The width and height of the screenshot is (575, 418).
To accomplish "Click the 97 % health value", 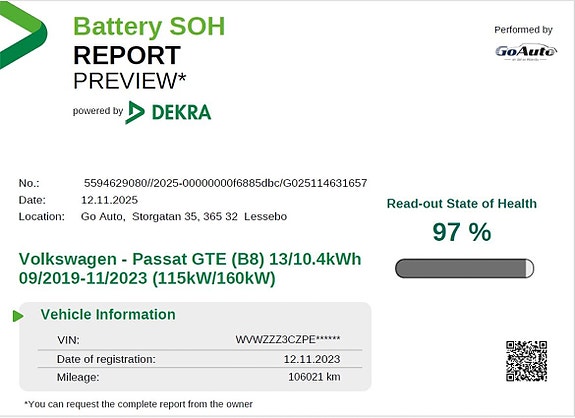I will [462, 232].
